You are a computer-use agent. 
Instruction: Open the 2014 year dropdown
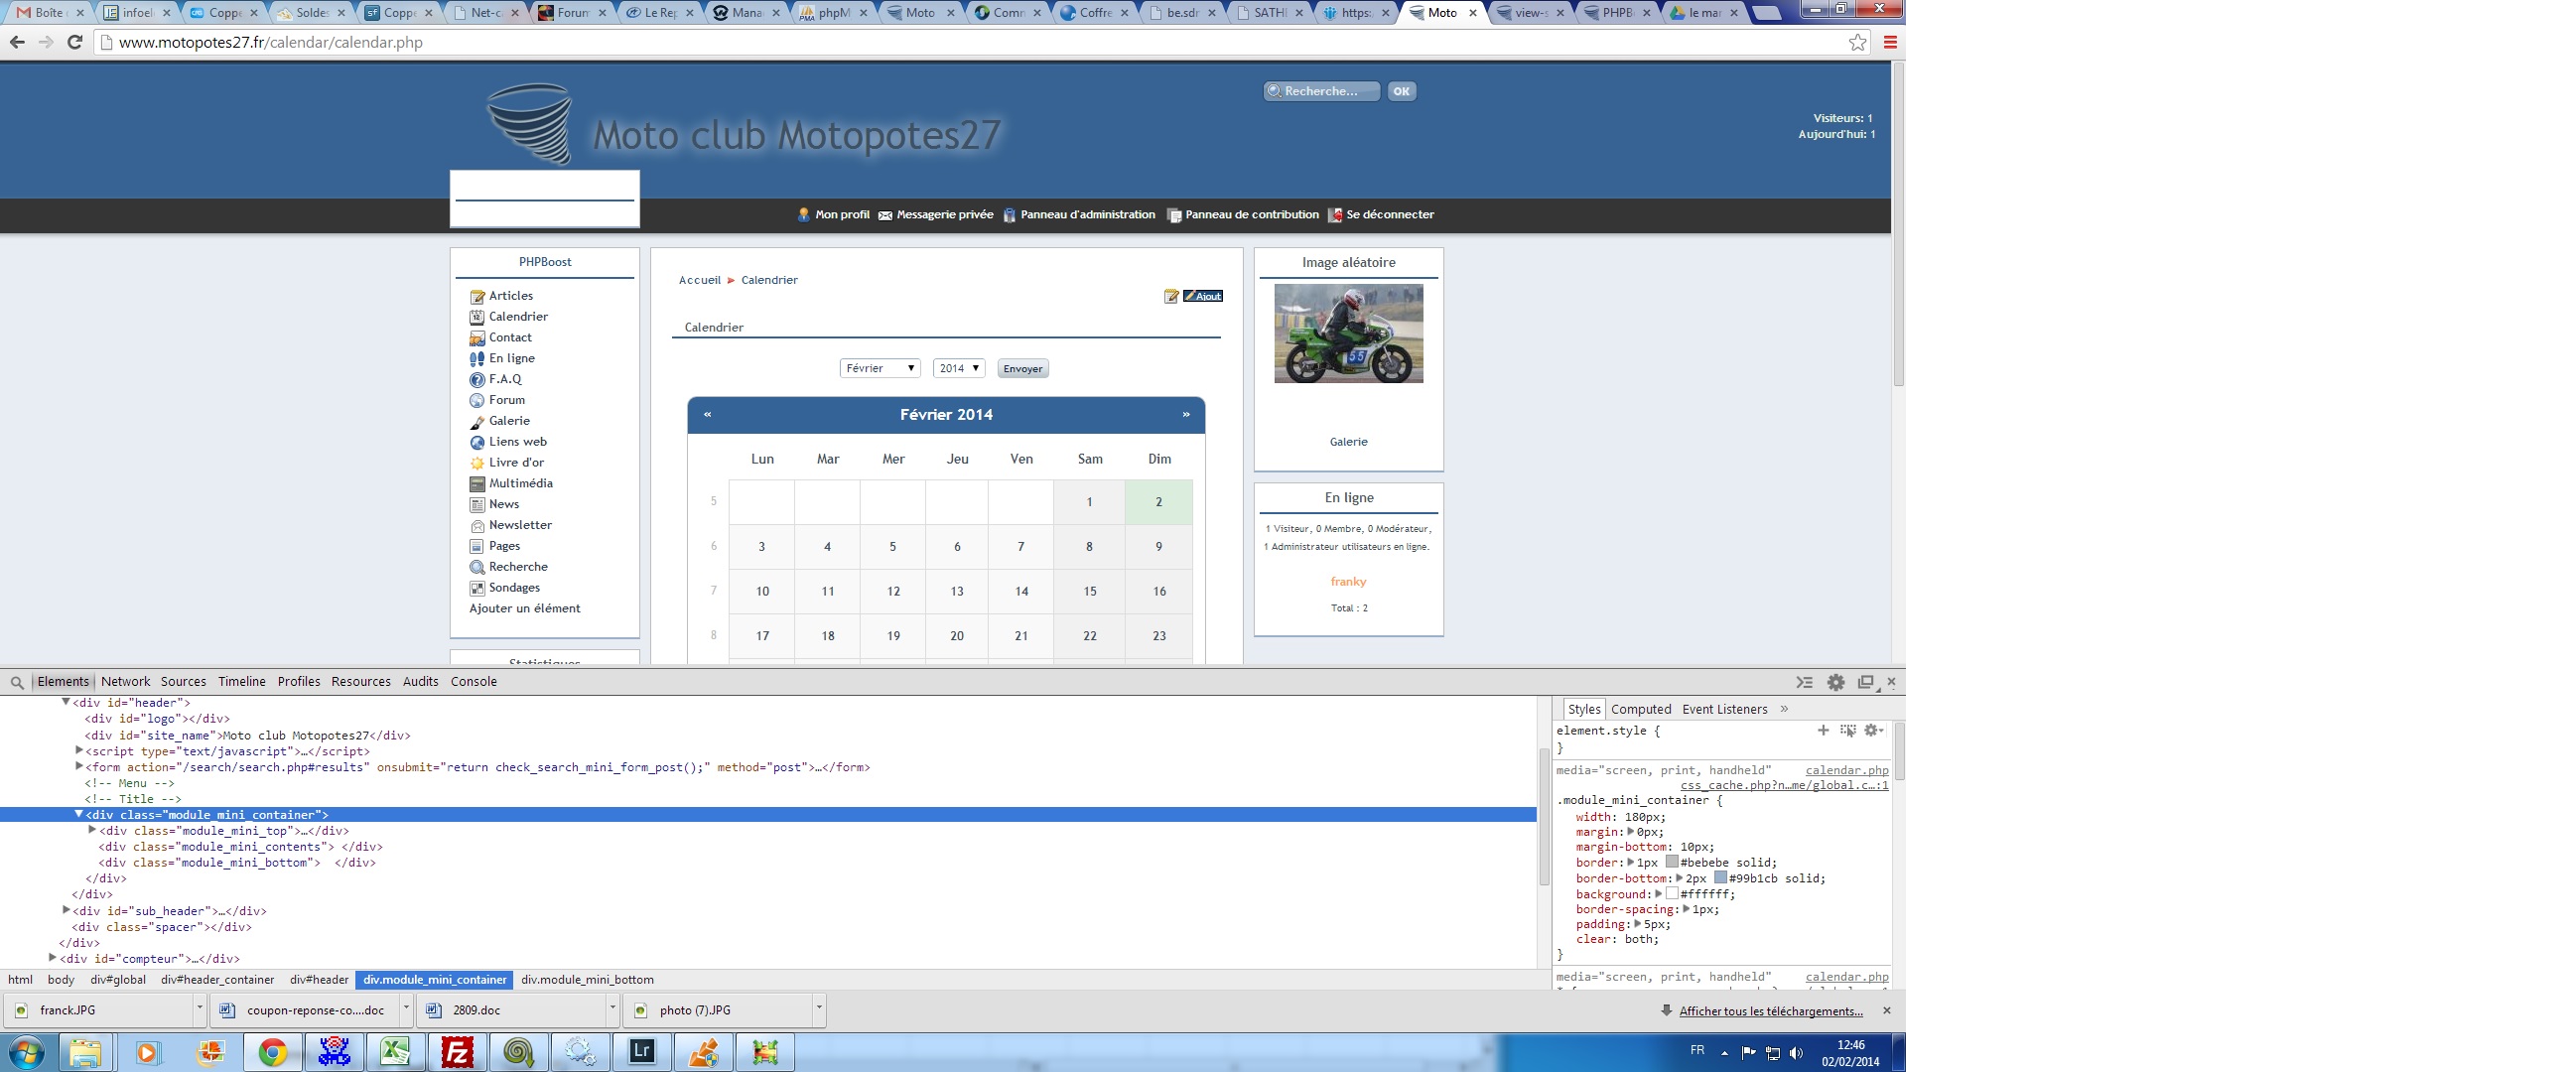[x=958, y=368]
